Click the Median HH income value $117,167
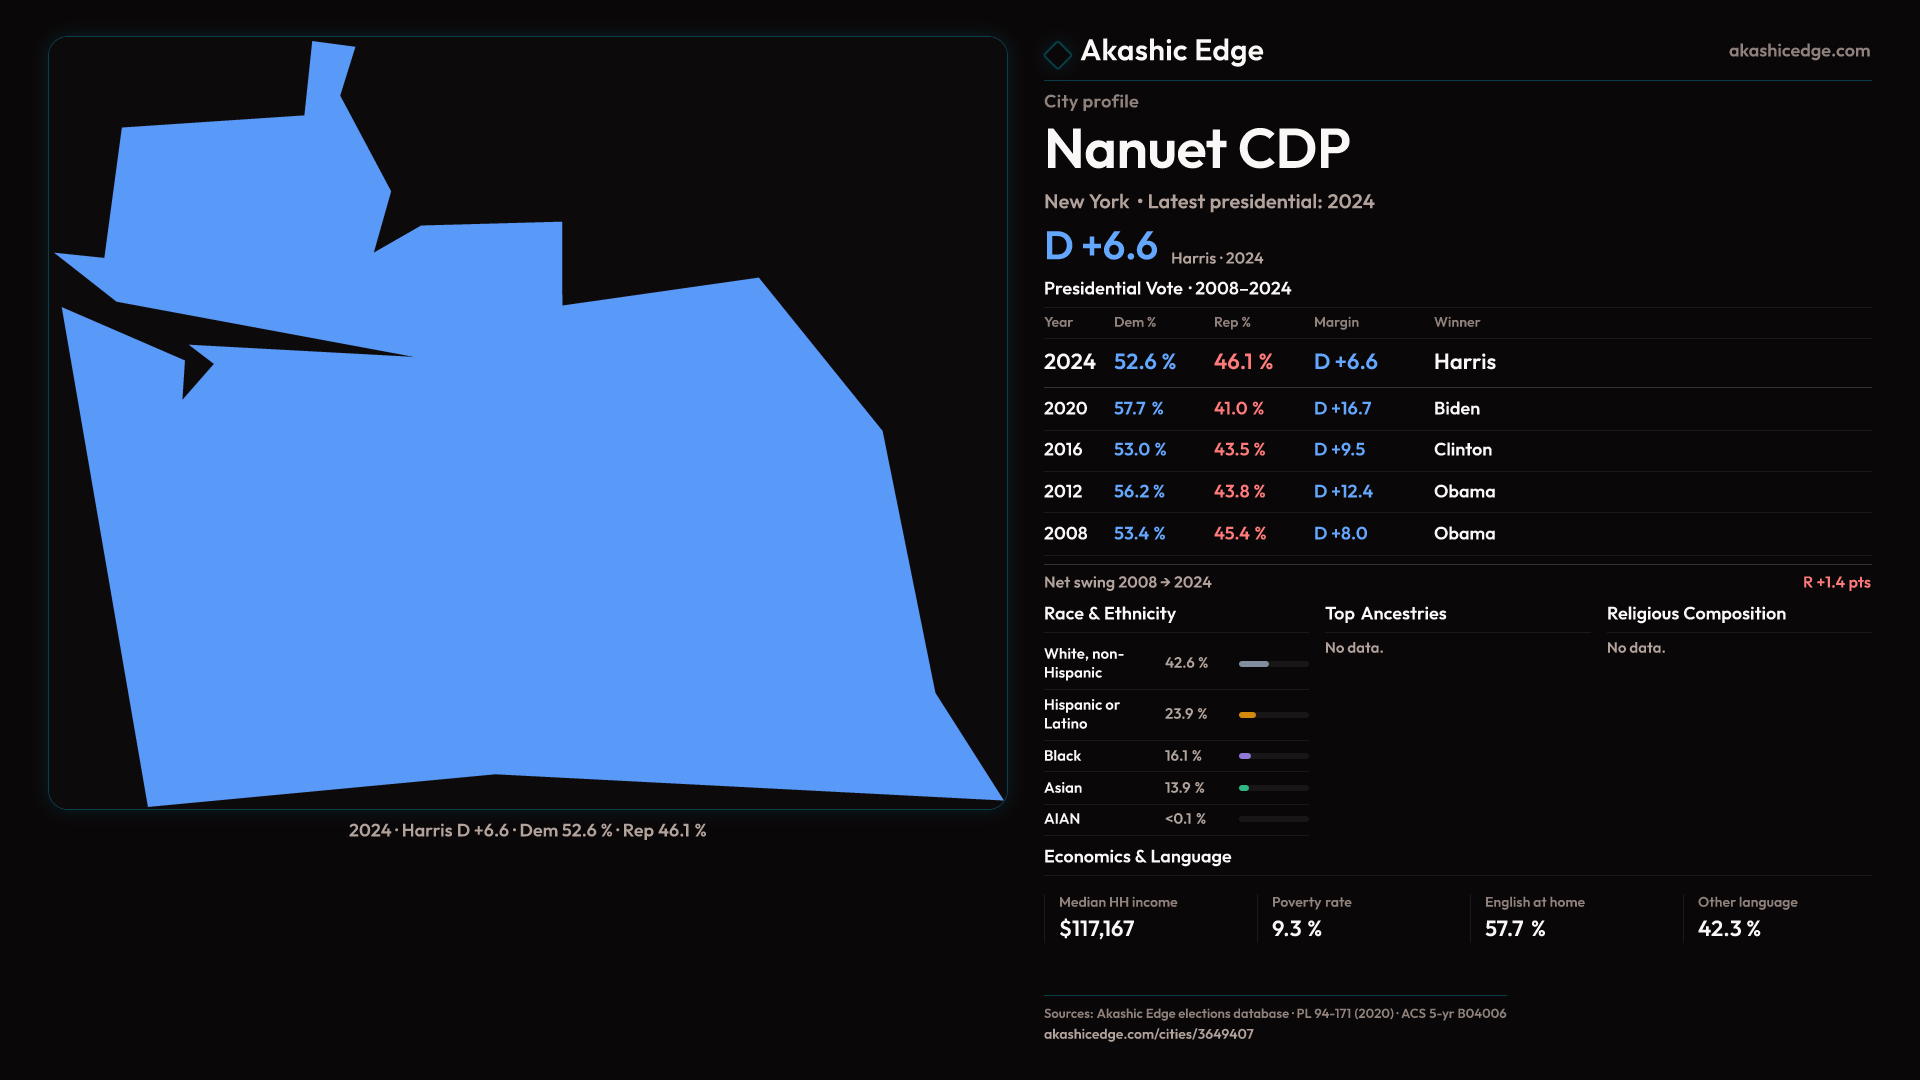This screenshot has width=1920, height=1080. (x=1096, y=929)
